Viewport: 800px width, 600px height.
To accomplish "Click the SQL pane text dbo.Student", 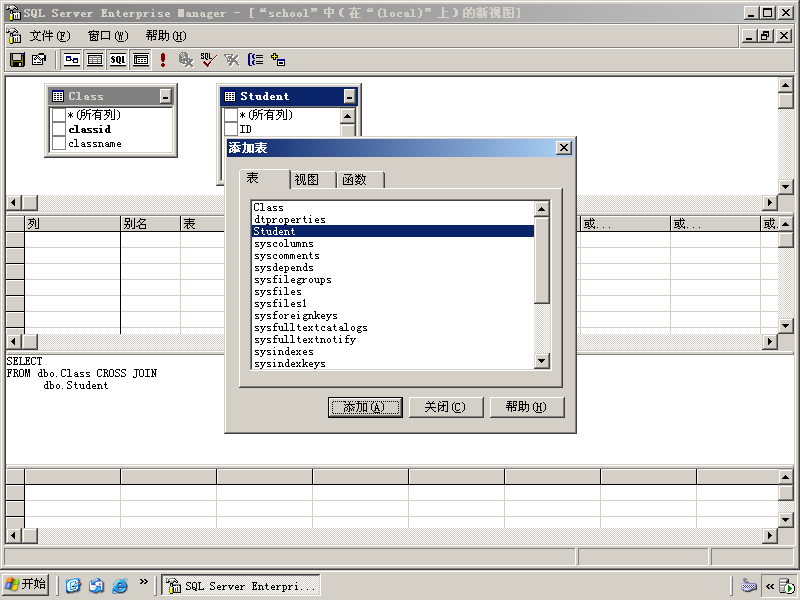I will point(76,386).
